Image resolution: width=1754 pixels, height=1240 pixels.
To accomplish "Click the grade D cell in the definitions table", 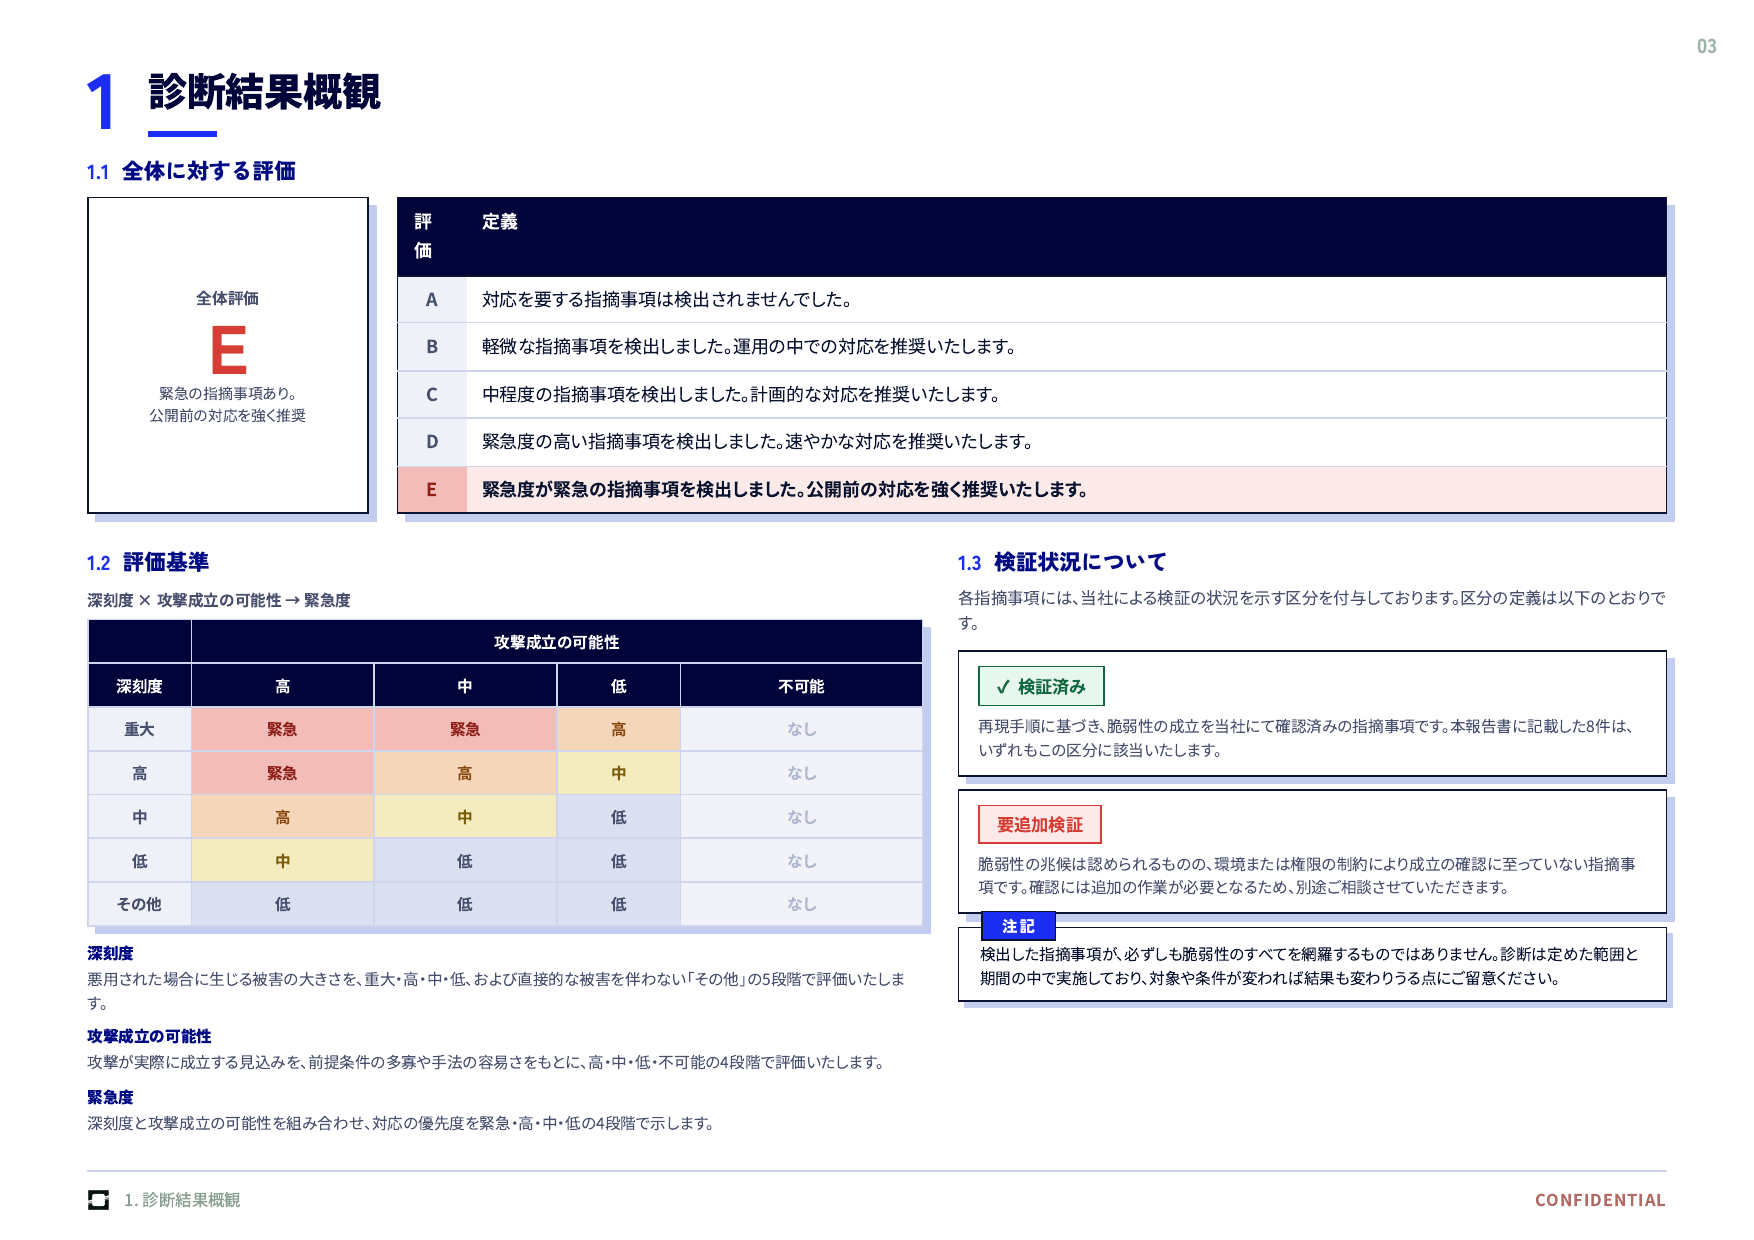I will pos(432,441).
